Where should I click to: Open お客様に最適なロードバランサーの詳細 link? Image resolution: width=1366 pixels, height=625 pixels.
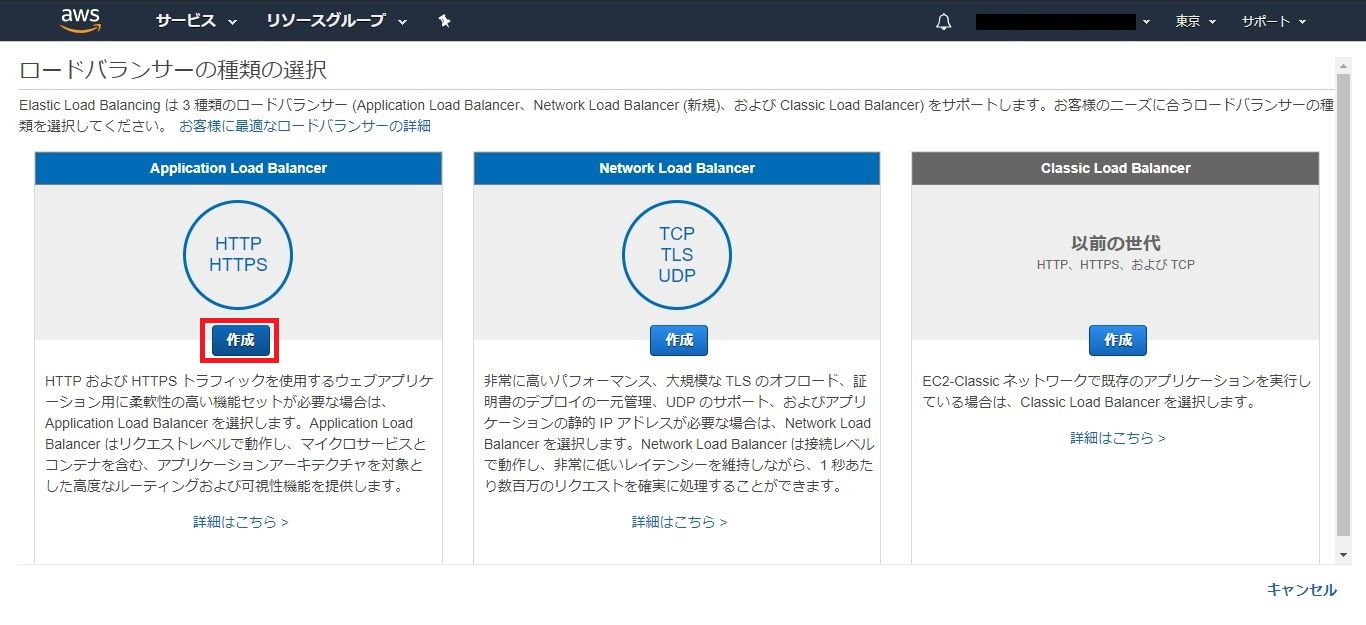coord(304,126)
